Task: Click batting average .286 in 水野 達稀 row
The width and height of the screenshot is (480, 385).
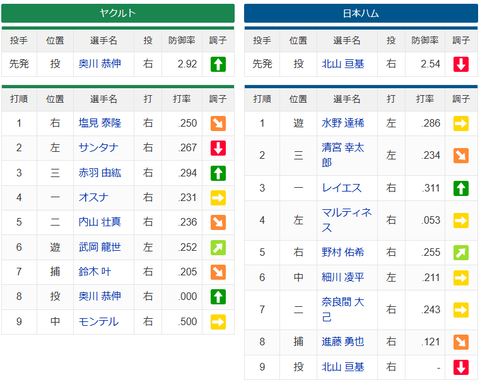Action: coord(431,123)
